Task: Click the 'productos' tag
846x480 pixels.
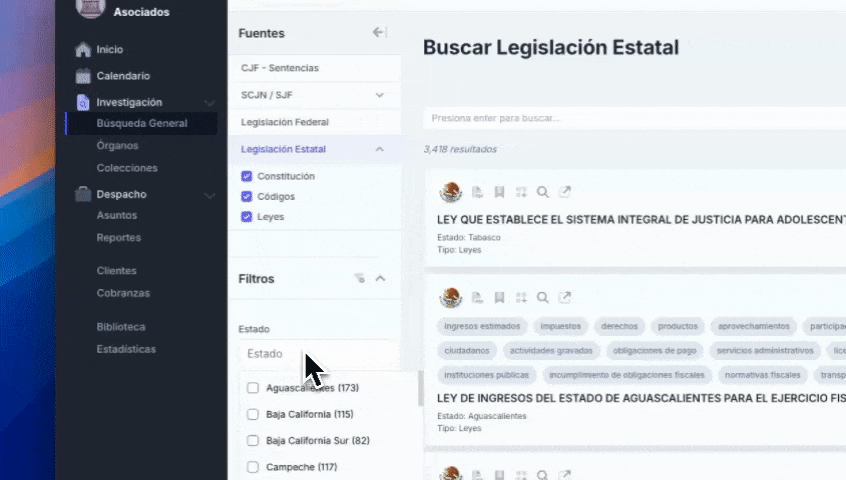Action: click(x=678, y=326)
